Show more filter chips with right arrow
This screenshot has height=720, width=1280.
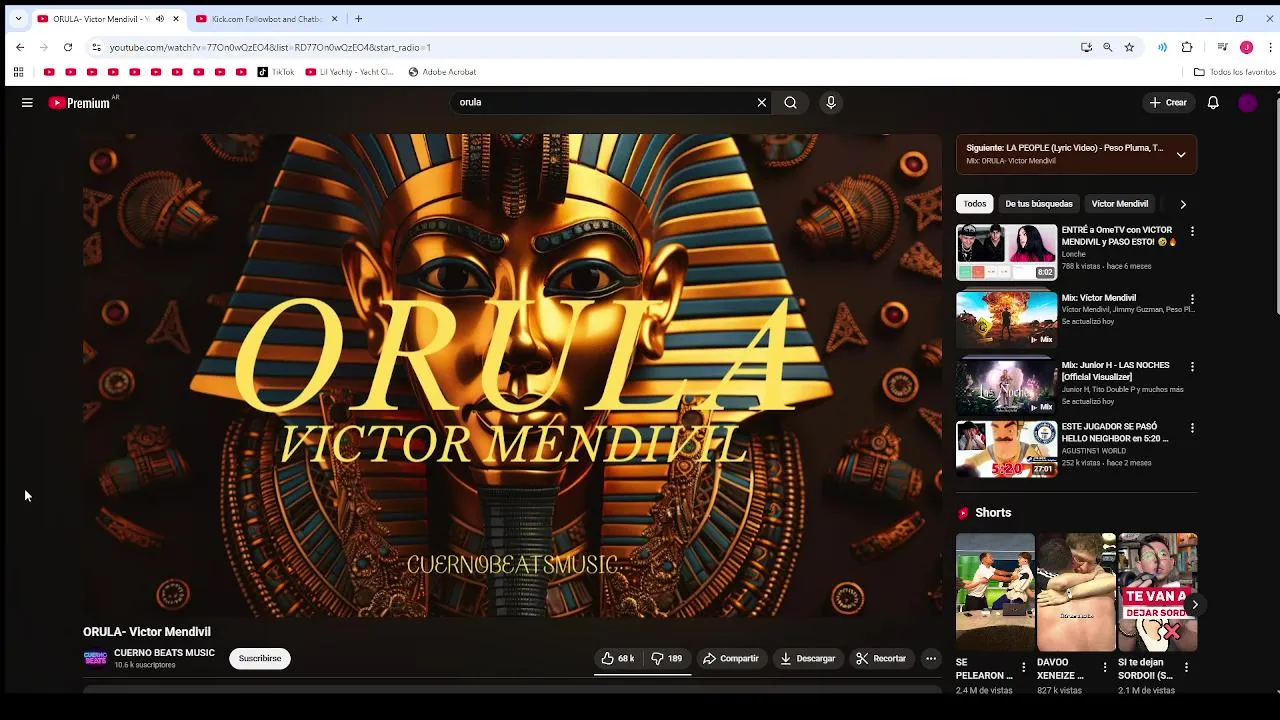click(x=1183, y=204)
